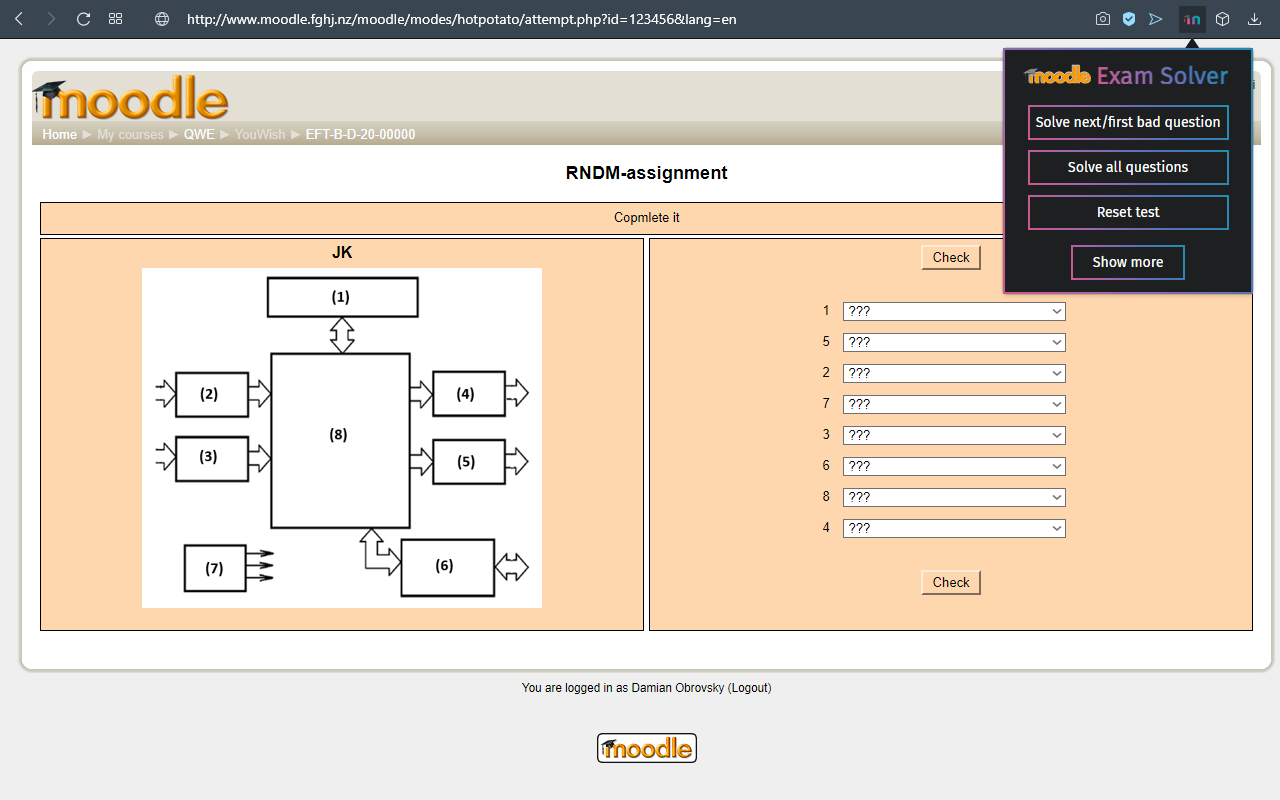
Task: Click the RNDM-assignment heading
Action: pyautogui.click(x=646, y=173)
